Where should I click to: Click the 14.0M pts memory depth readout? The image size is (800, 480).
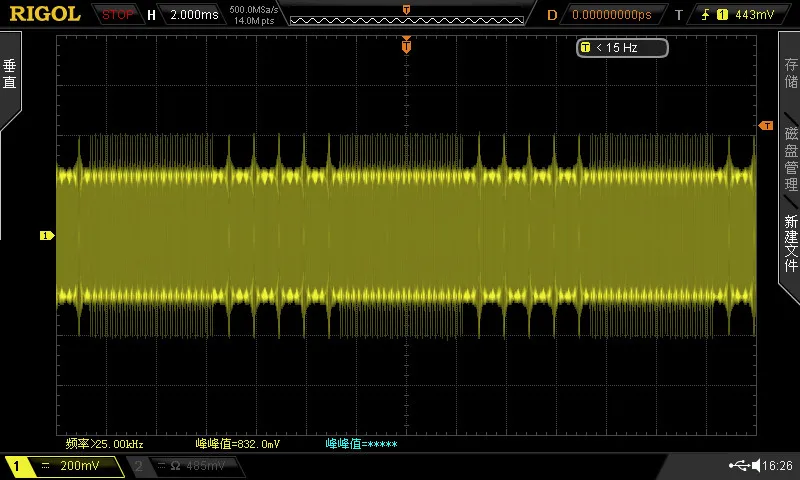pos(254,21)
